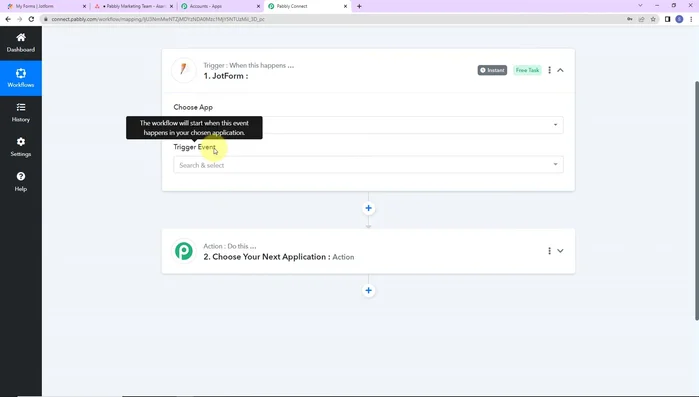The width and height of the screenshot is (699, 397).
Task: Open three-dot menu for action step
Action: (x=549, y=251)
